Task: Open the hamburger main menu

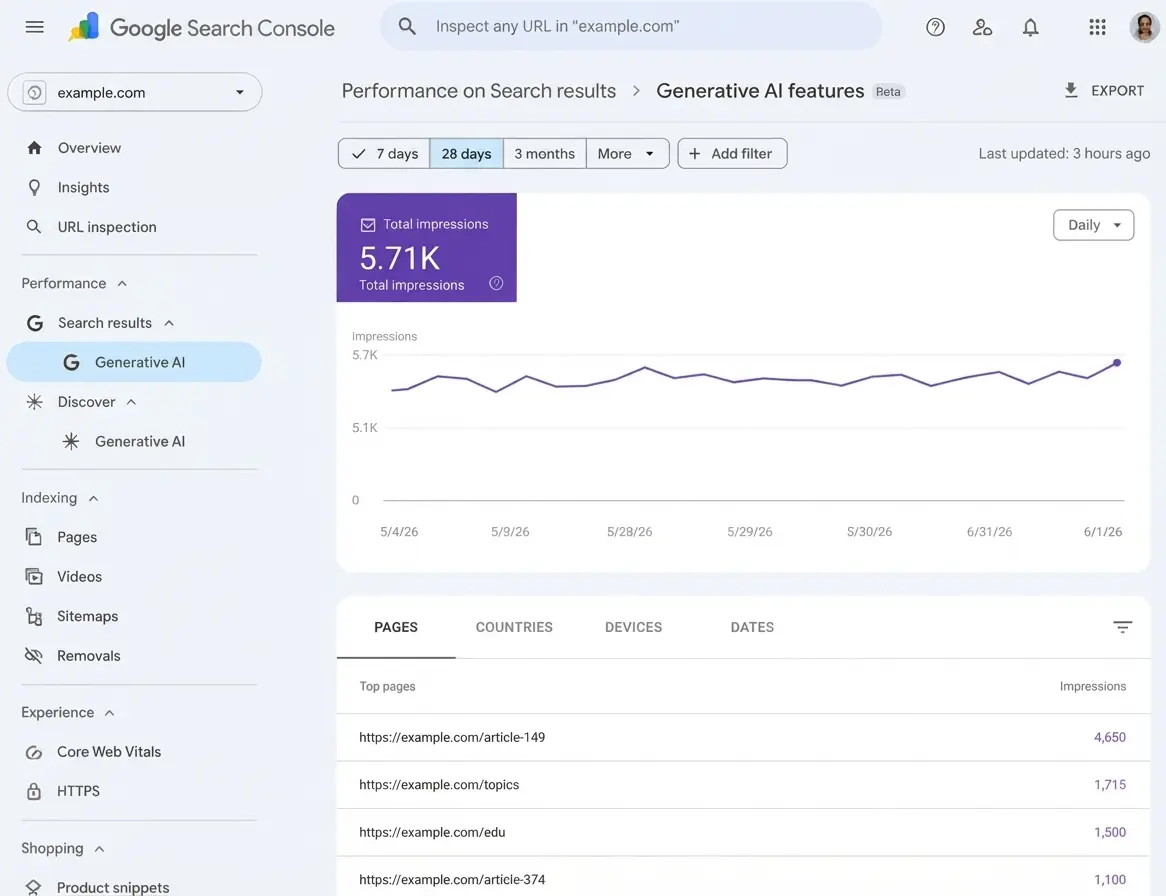Action: (x=34, y=28)
